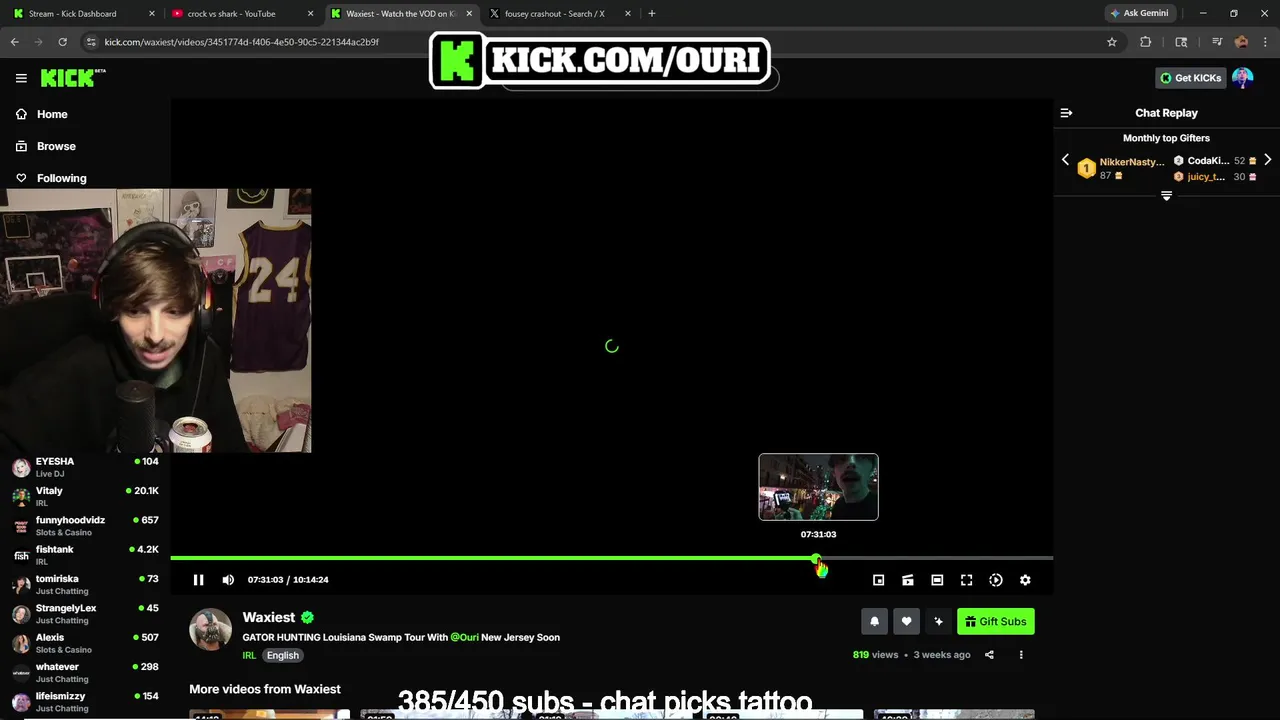Enter fullscreen mode in video player
The image size is (1280, 720).
(966, 580)
